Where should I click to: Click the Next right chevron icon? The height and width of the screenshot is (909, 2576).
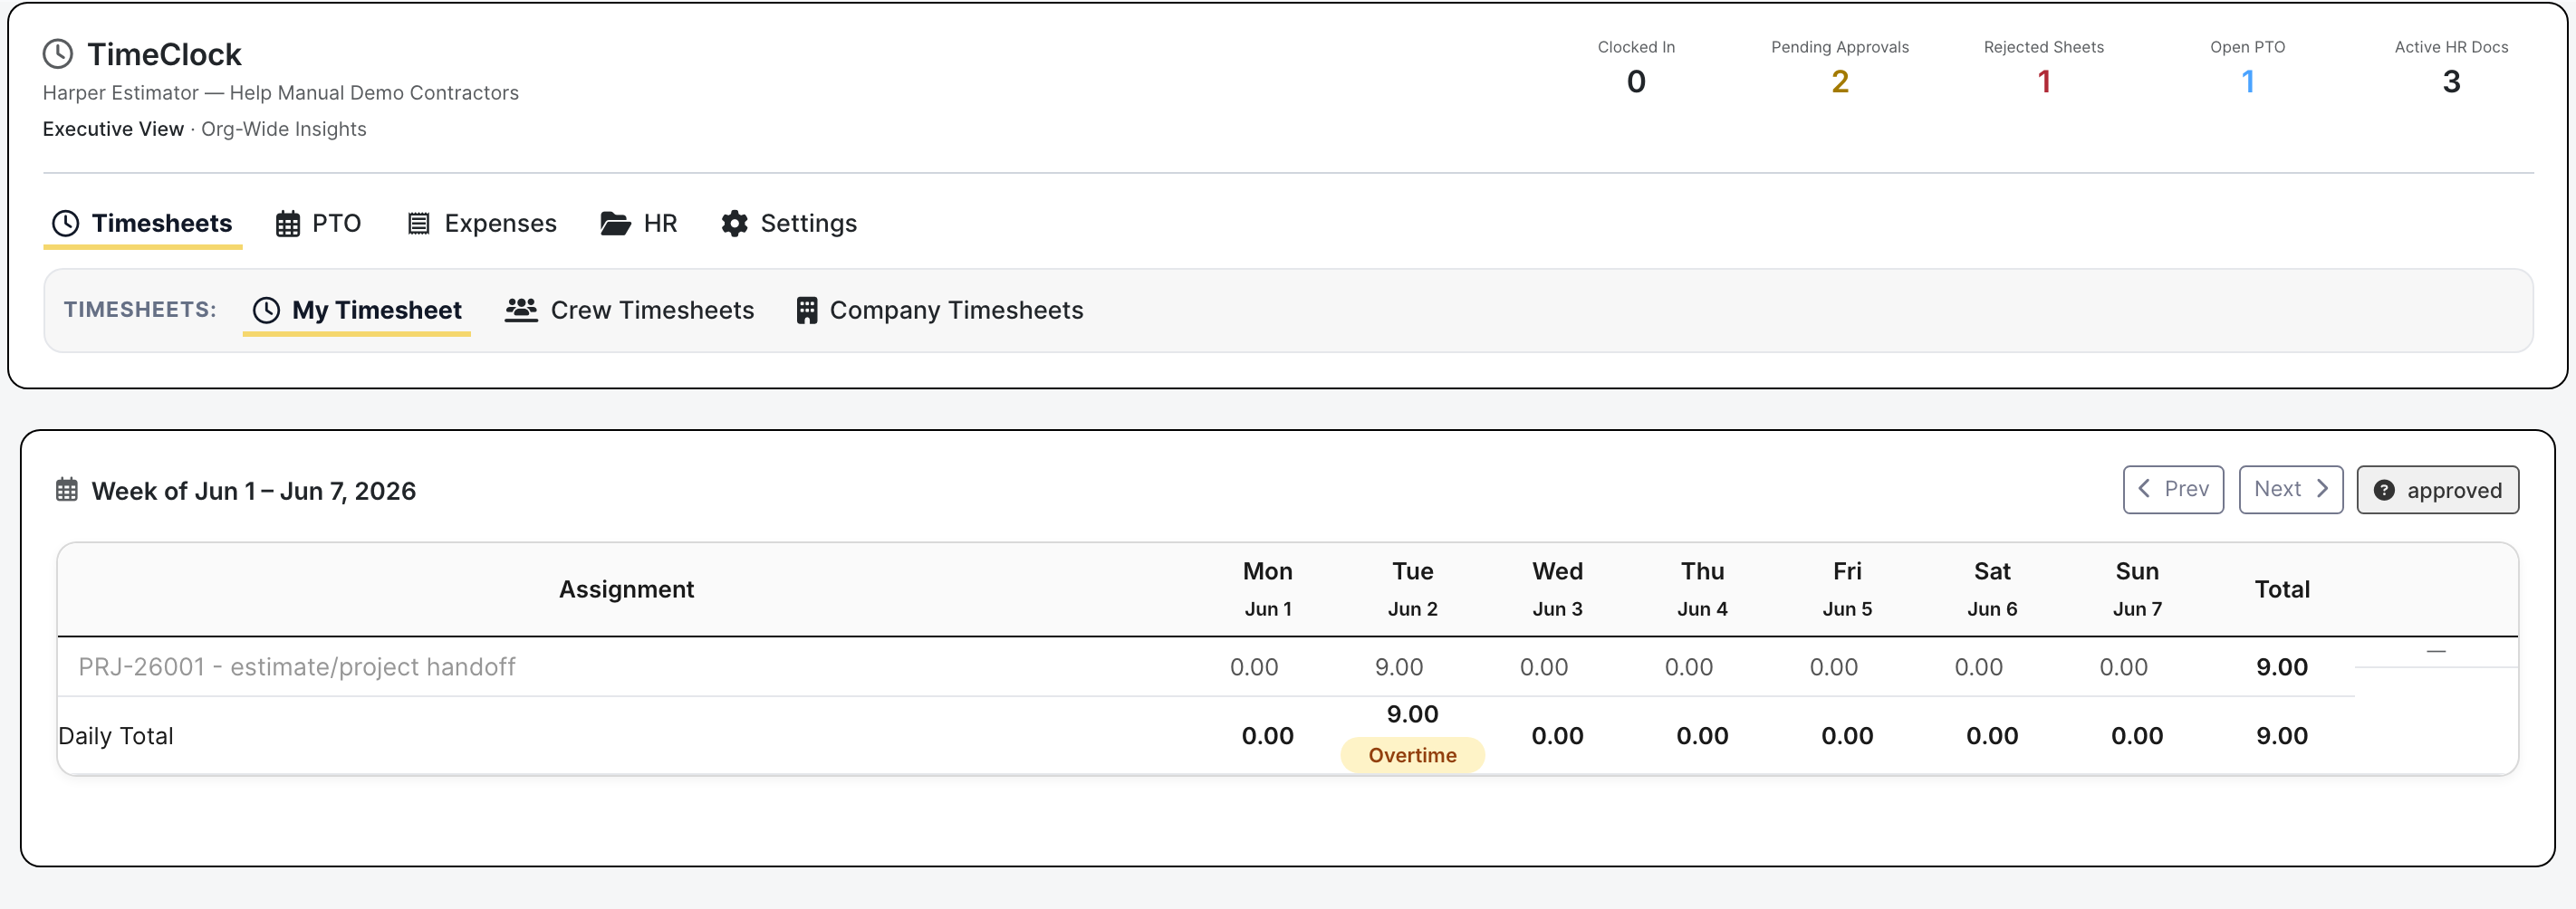2322,489
